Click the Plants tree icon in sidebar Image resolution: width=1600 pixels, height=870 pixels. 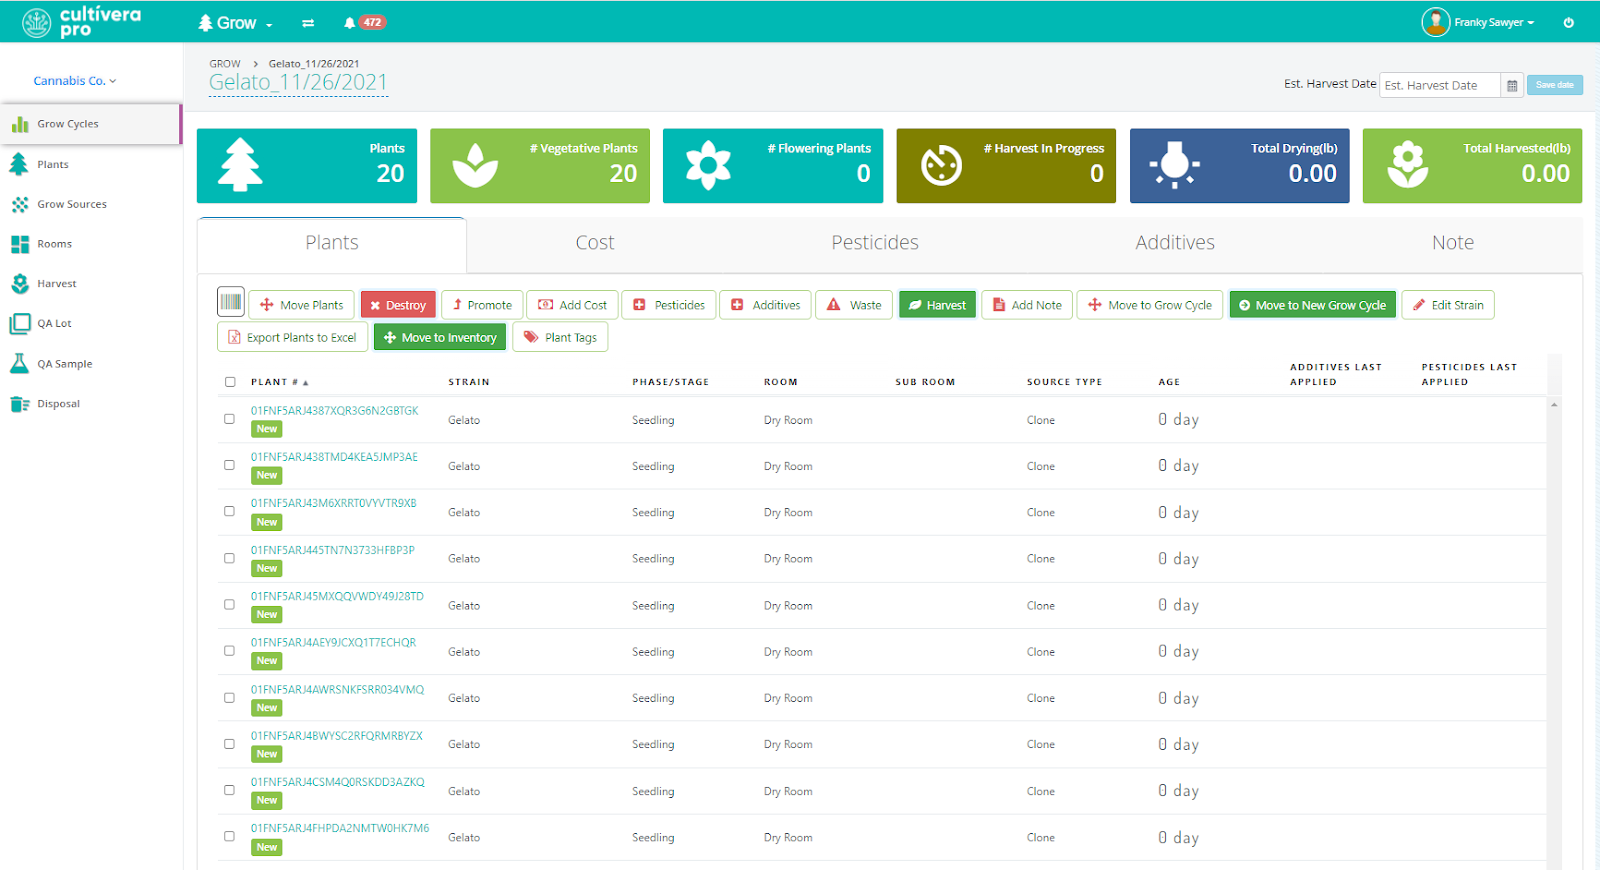tap(19, 164)
